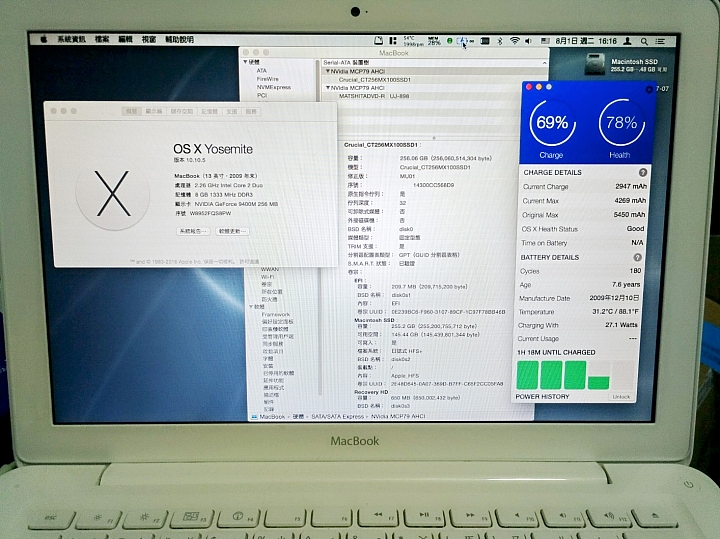This screenshot has height=539, width=720.
Task: Select the Macintosh SSD desktop drive icon
Action: point(594,64)
